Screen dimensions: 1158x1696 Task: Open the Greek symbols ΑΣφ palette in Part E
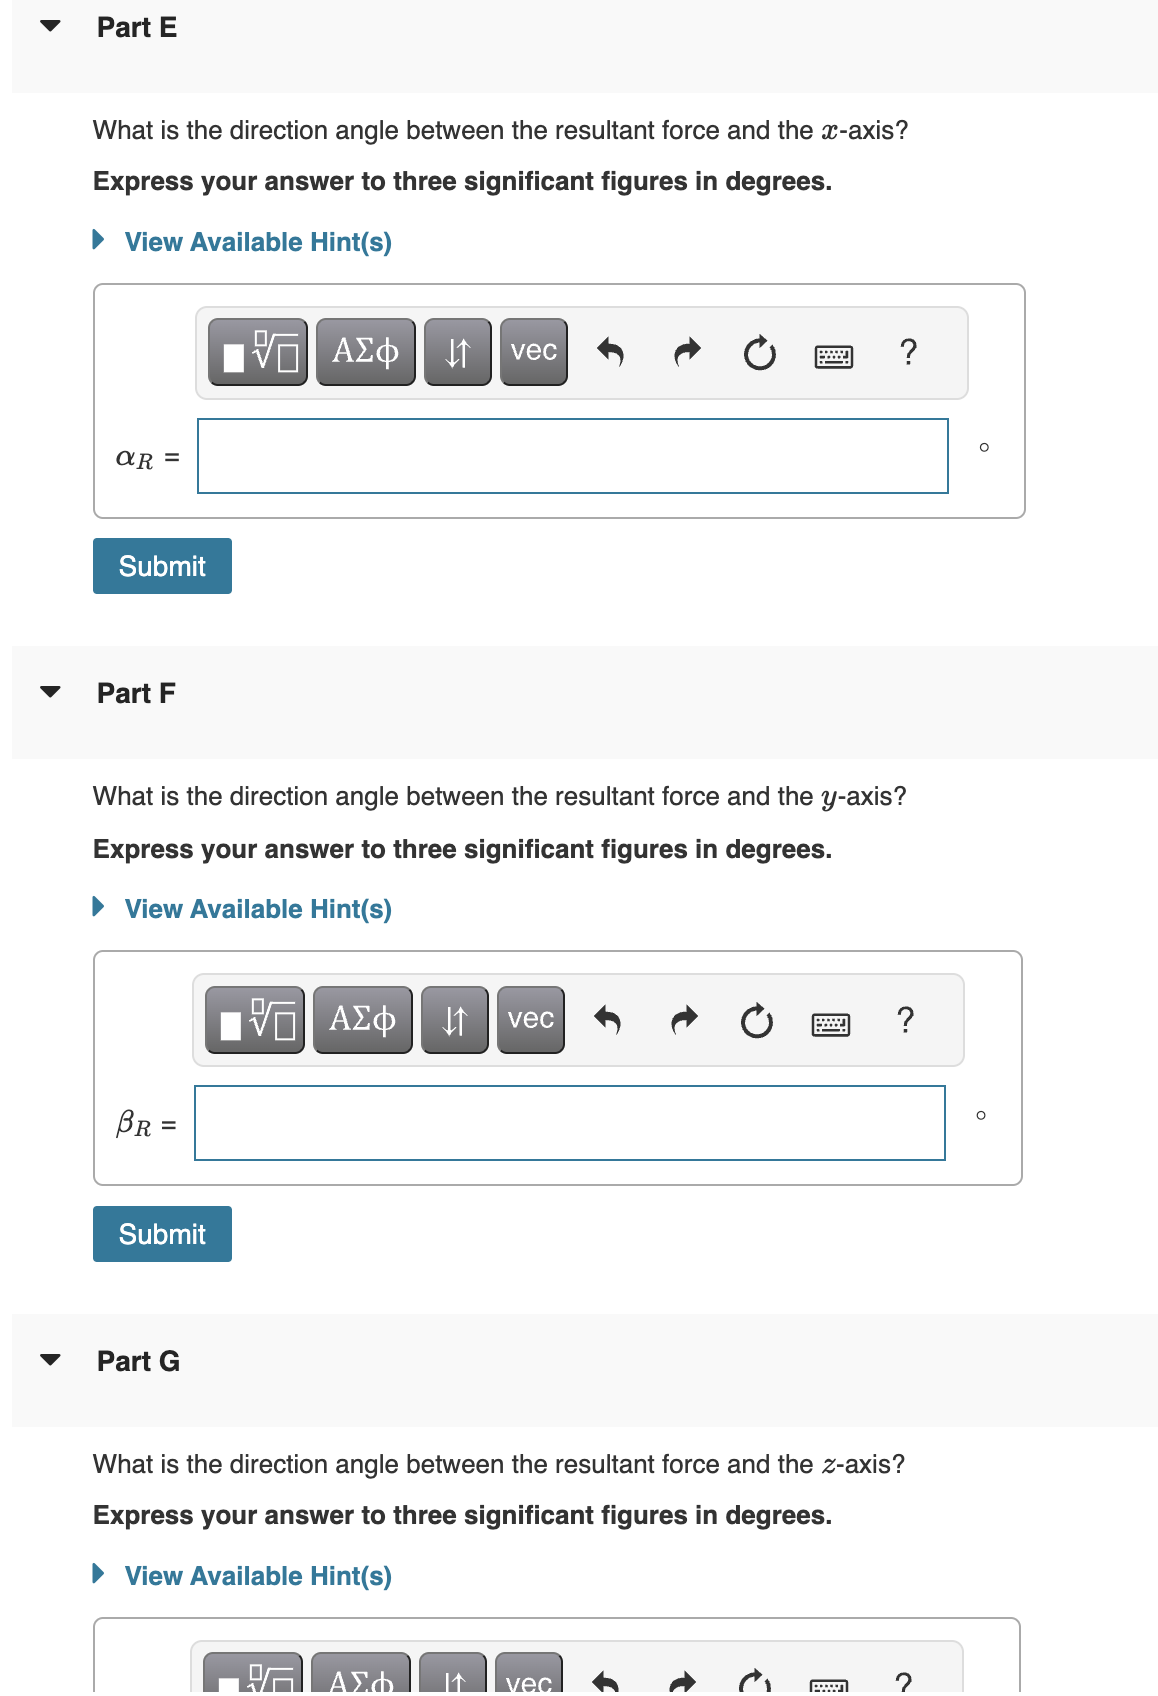point(364,351)
